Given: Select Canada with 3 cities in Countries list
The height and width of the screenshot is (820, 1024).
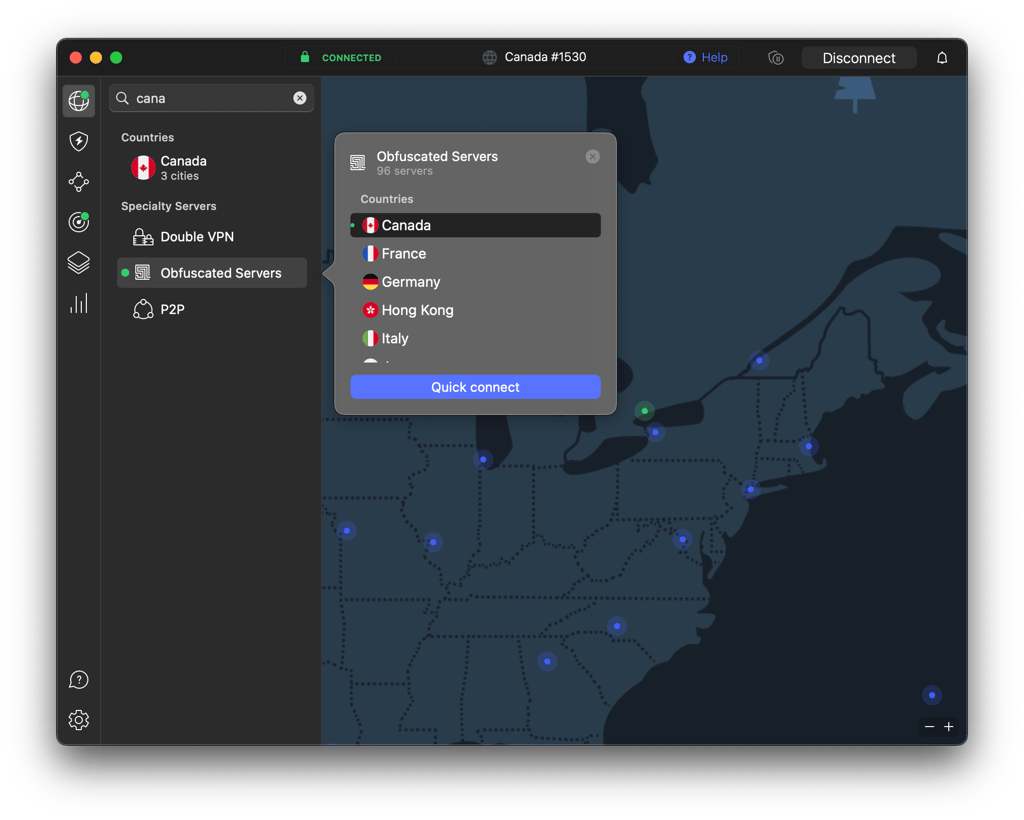Looking at the screenshot, I should (x=212, y=168).
